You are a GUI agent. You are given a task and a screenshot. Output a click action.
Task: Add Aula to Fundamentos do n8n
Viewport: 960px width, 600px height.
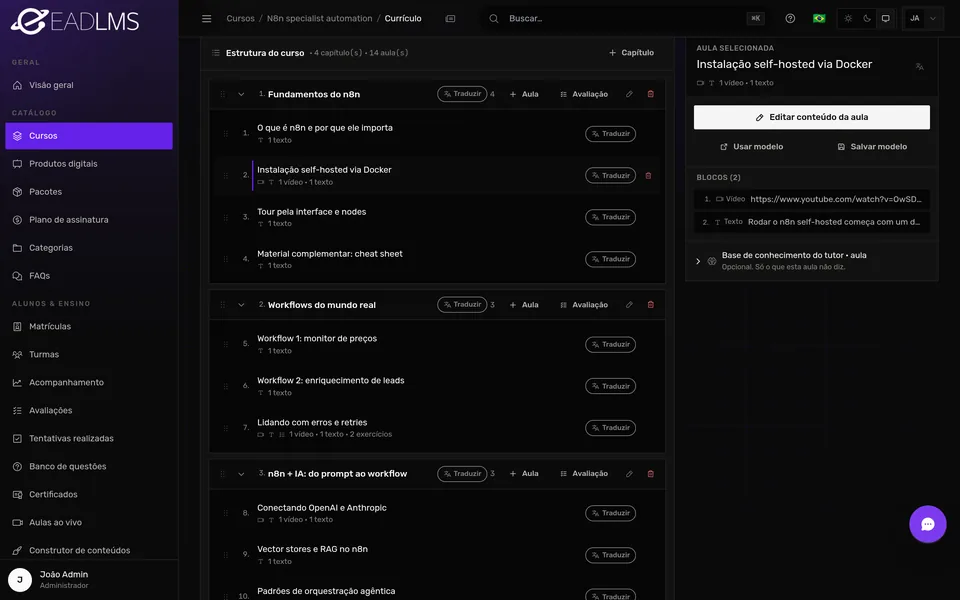[x=524, y=94]
